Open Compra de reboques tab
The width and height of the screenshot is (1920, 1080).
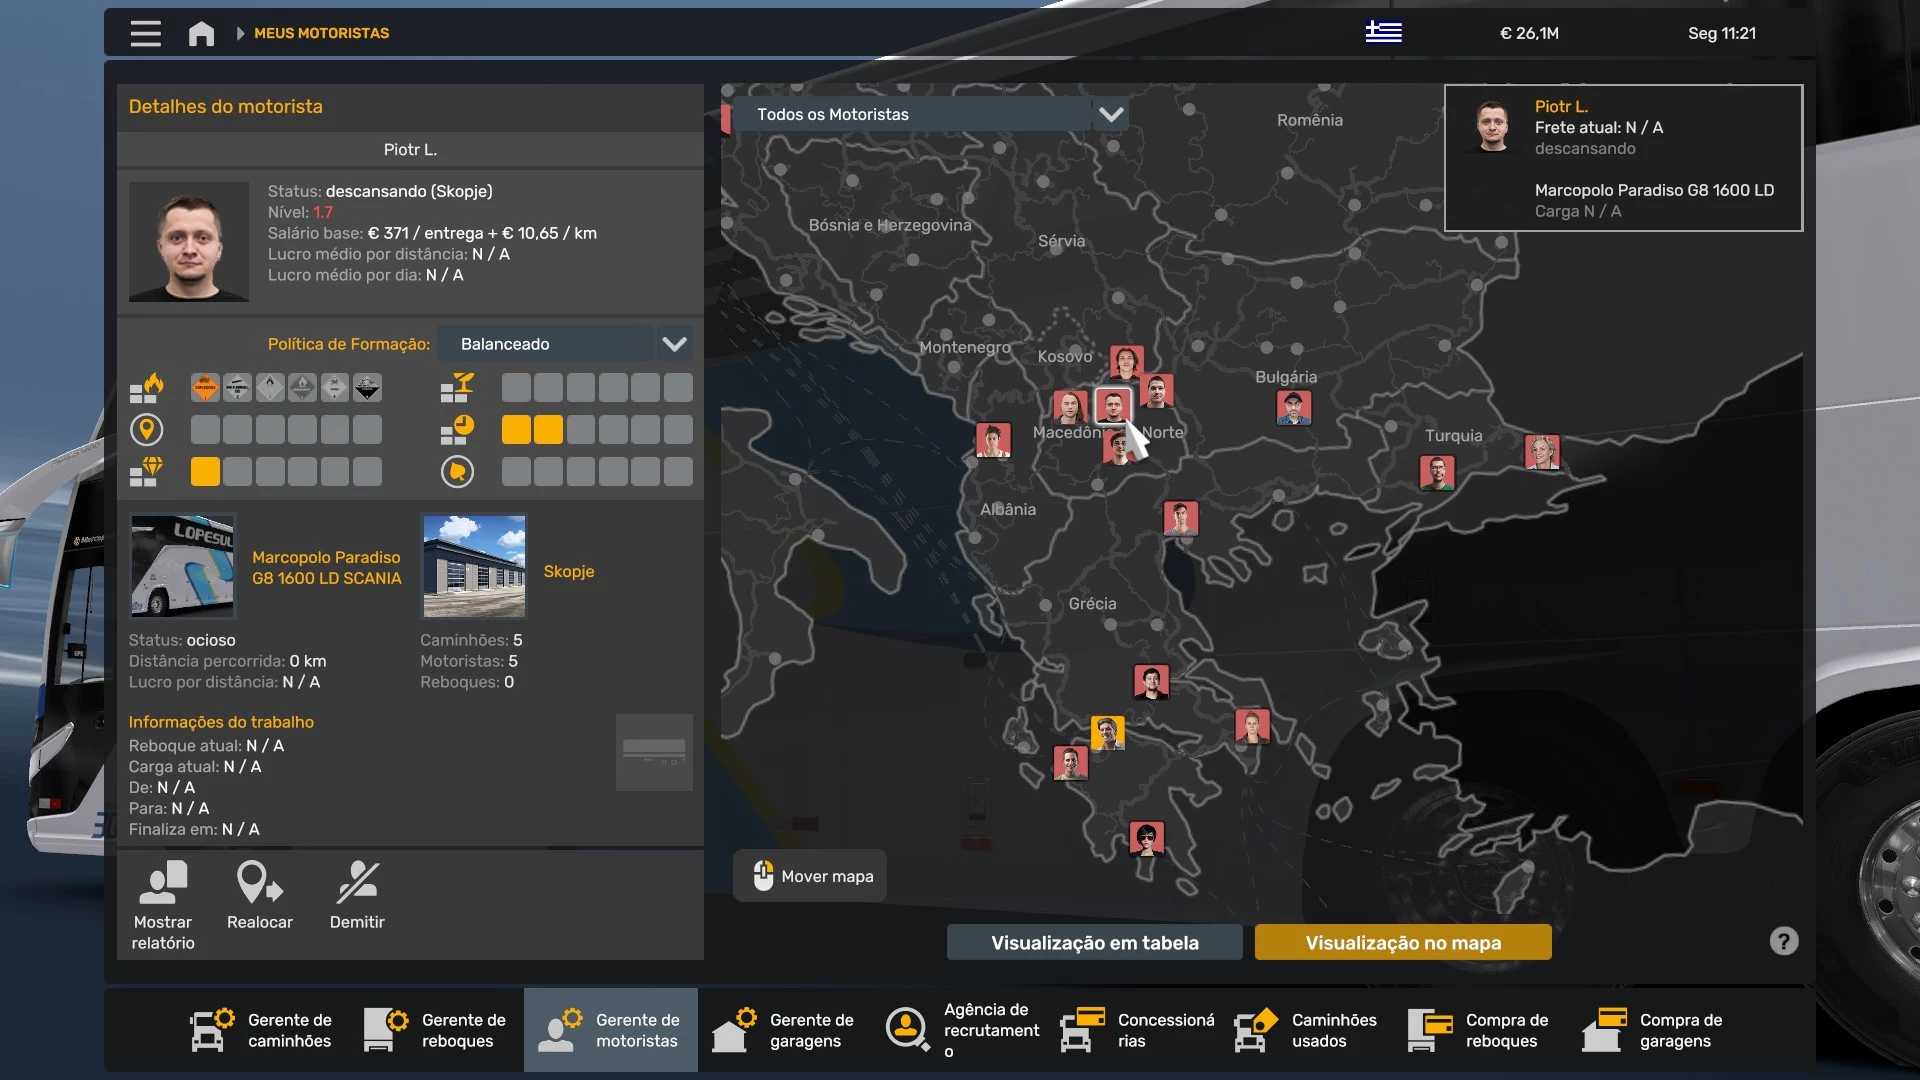click(x=1480, y=1029)
